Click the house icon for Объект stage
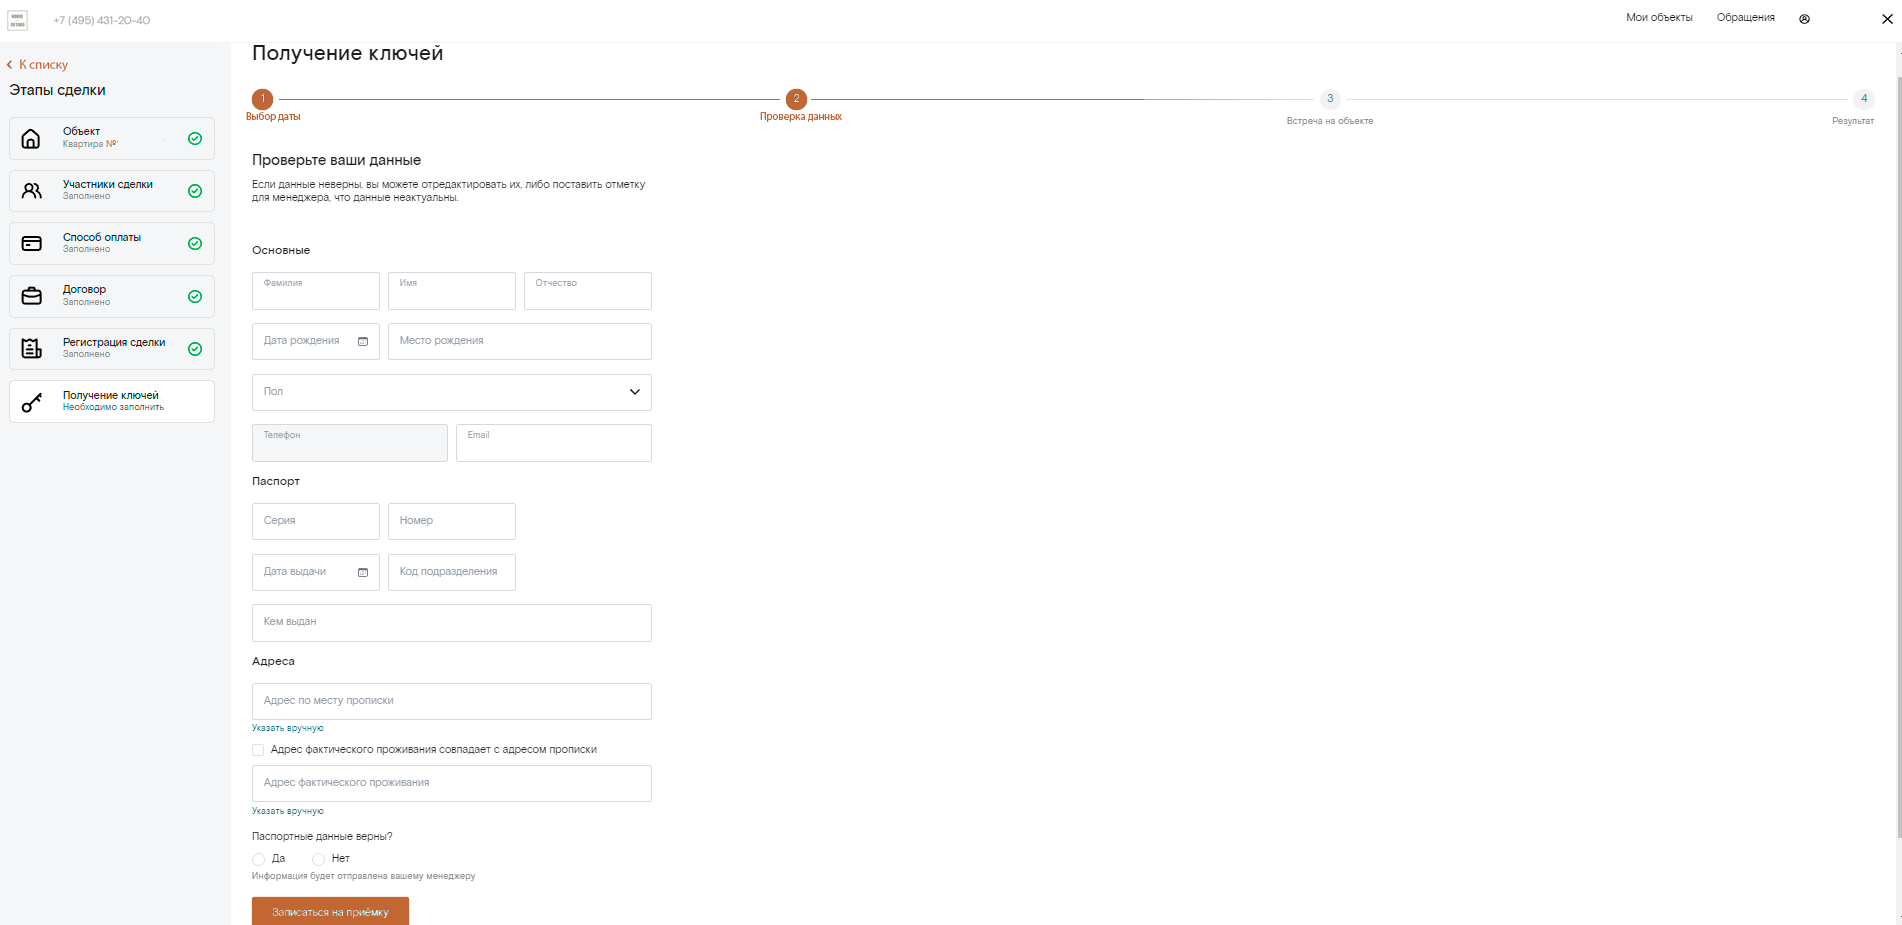Screen dimensions: 1902x925 pos(31,139)
